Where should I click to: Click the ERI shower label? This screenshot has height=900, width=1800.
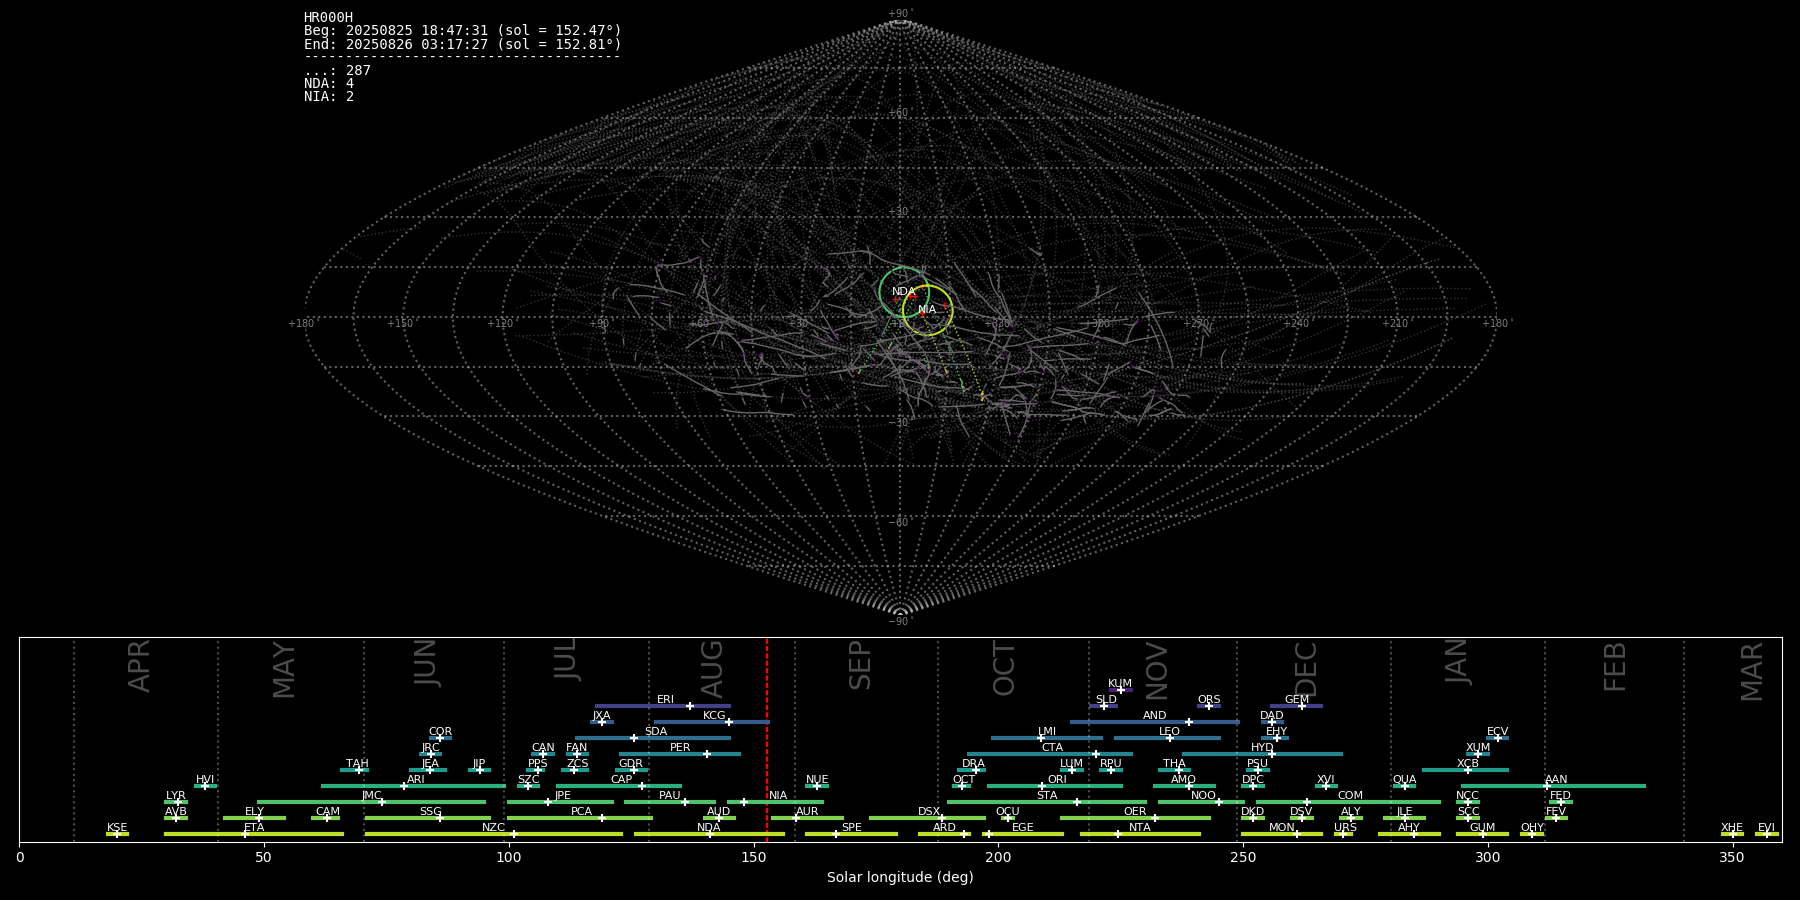(x=665, y=700)
